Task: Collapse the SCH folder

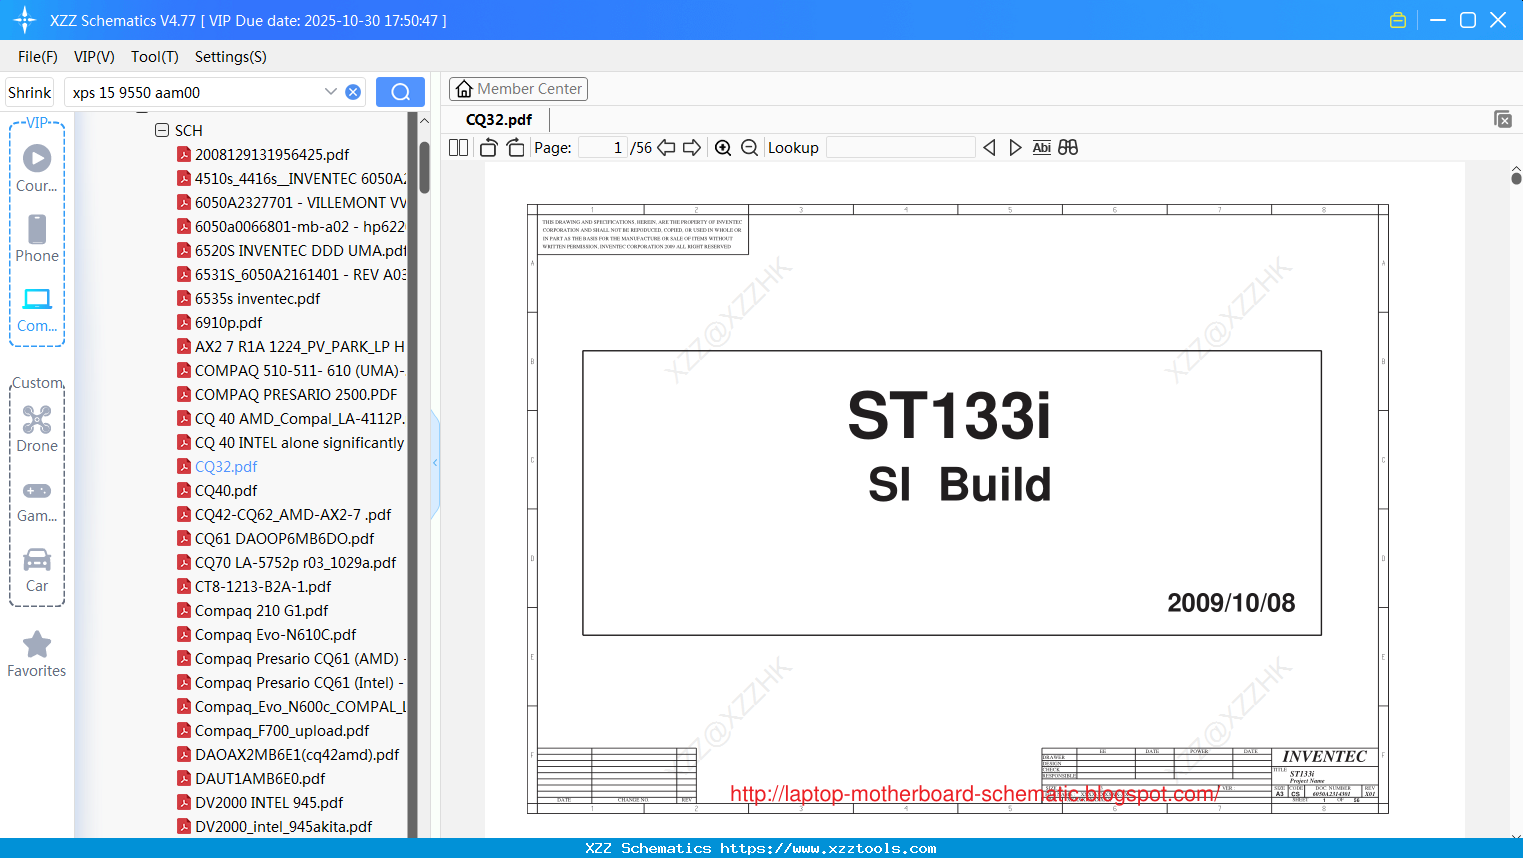Action: click(162, 130)
